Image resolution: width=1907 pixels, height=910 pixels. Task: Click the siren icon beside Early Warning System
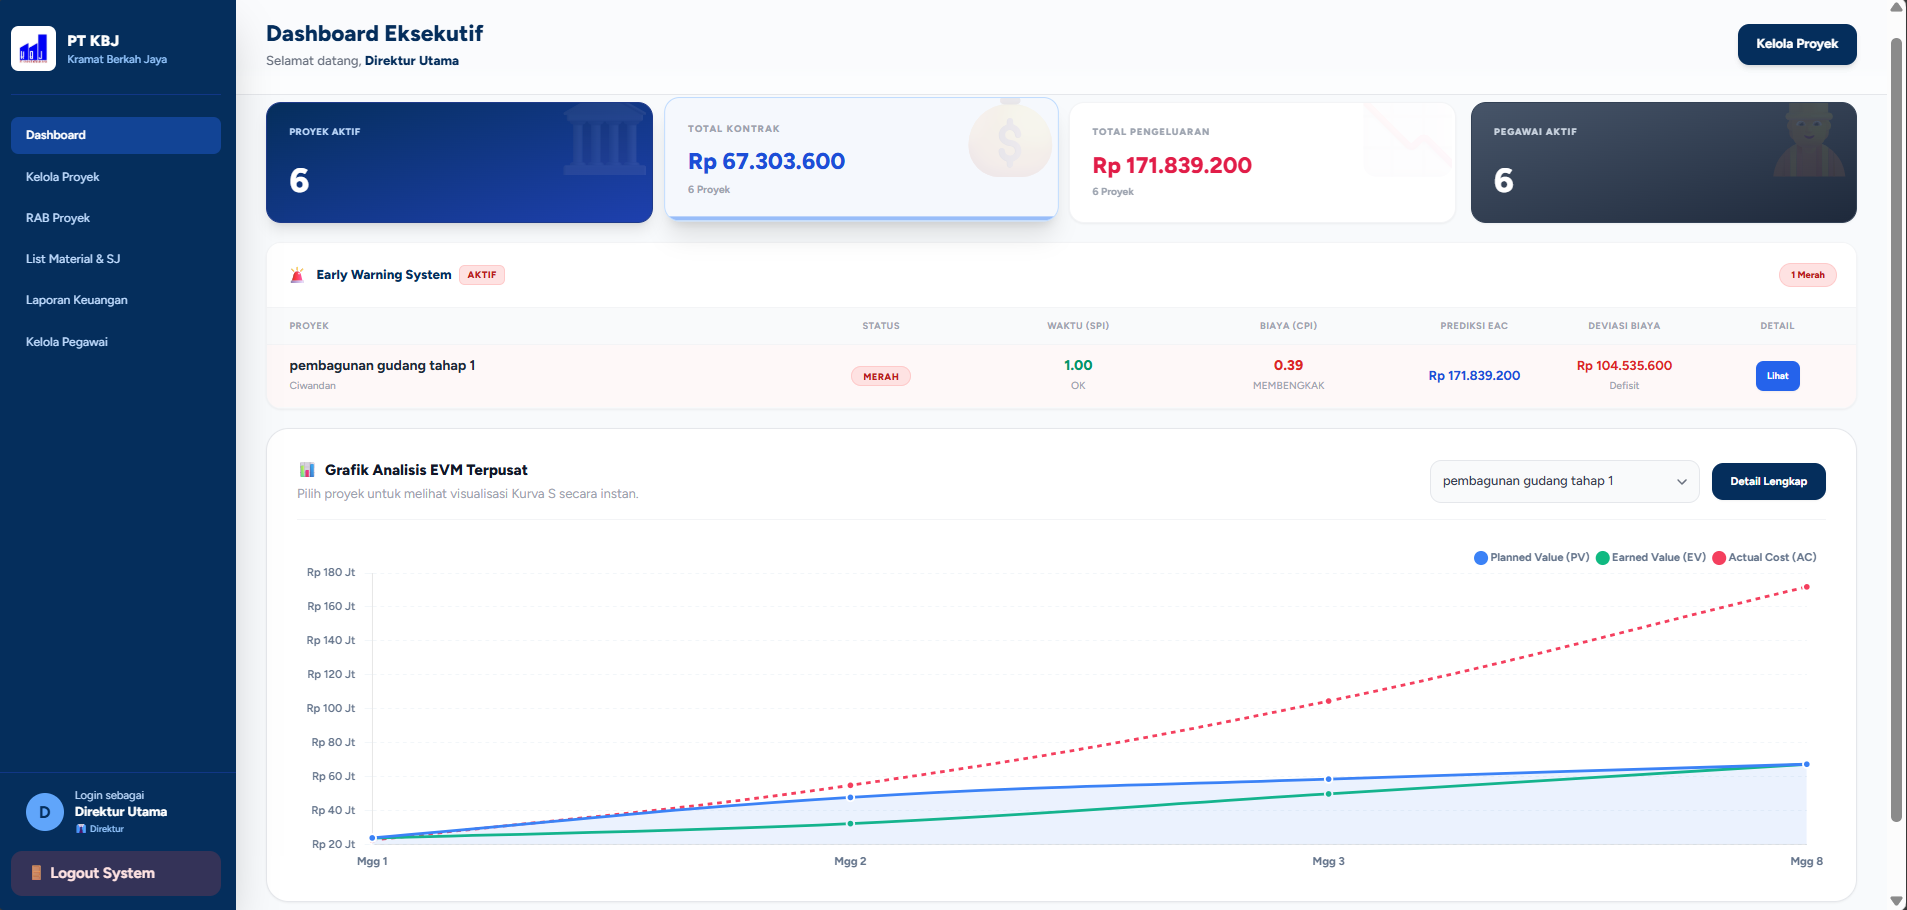click(x=297, y=275)
